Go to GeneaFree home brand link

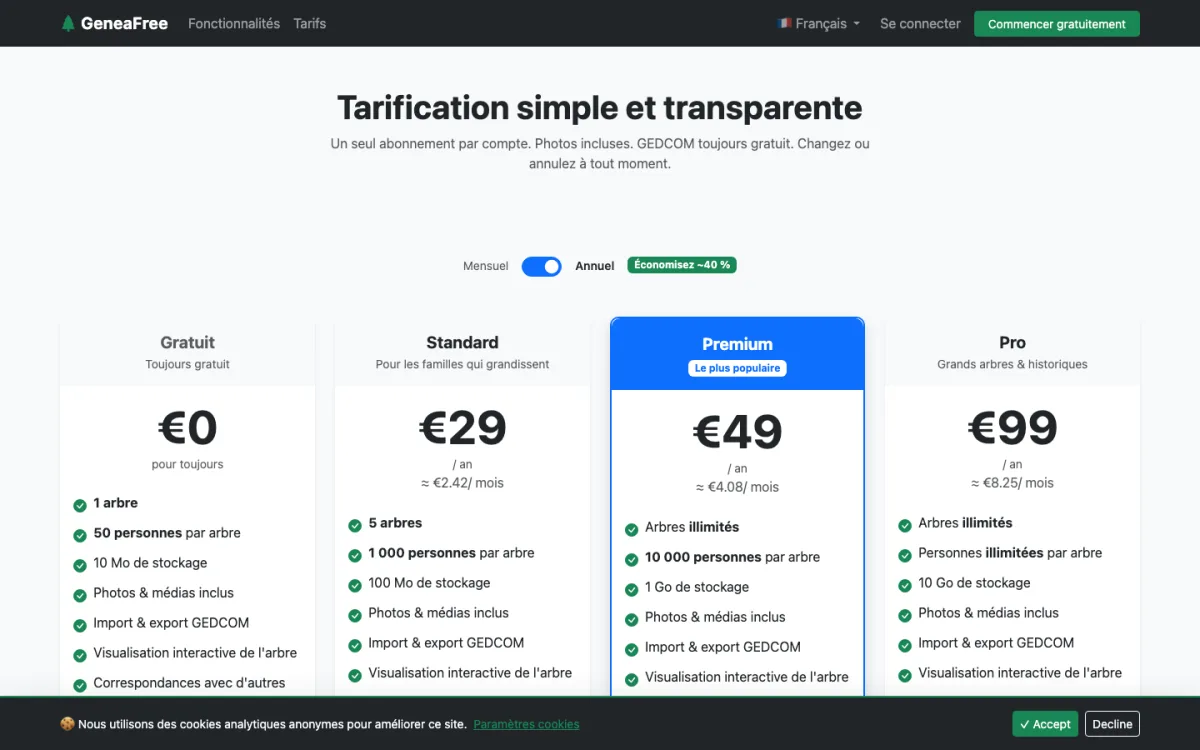(114, 23)
